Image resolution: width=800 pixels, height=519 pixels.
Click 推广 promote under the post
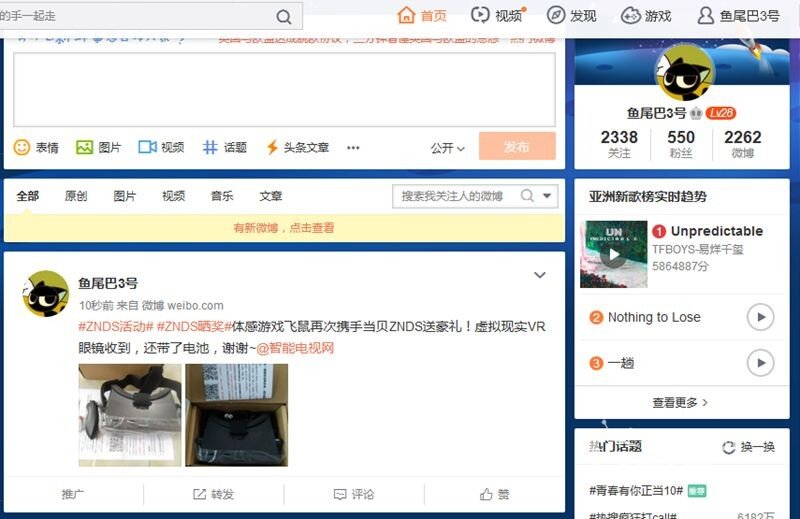point(73,494)
